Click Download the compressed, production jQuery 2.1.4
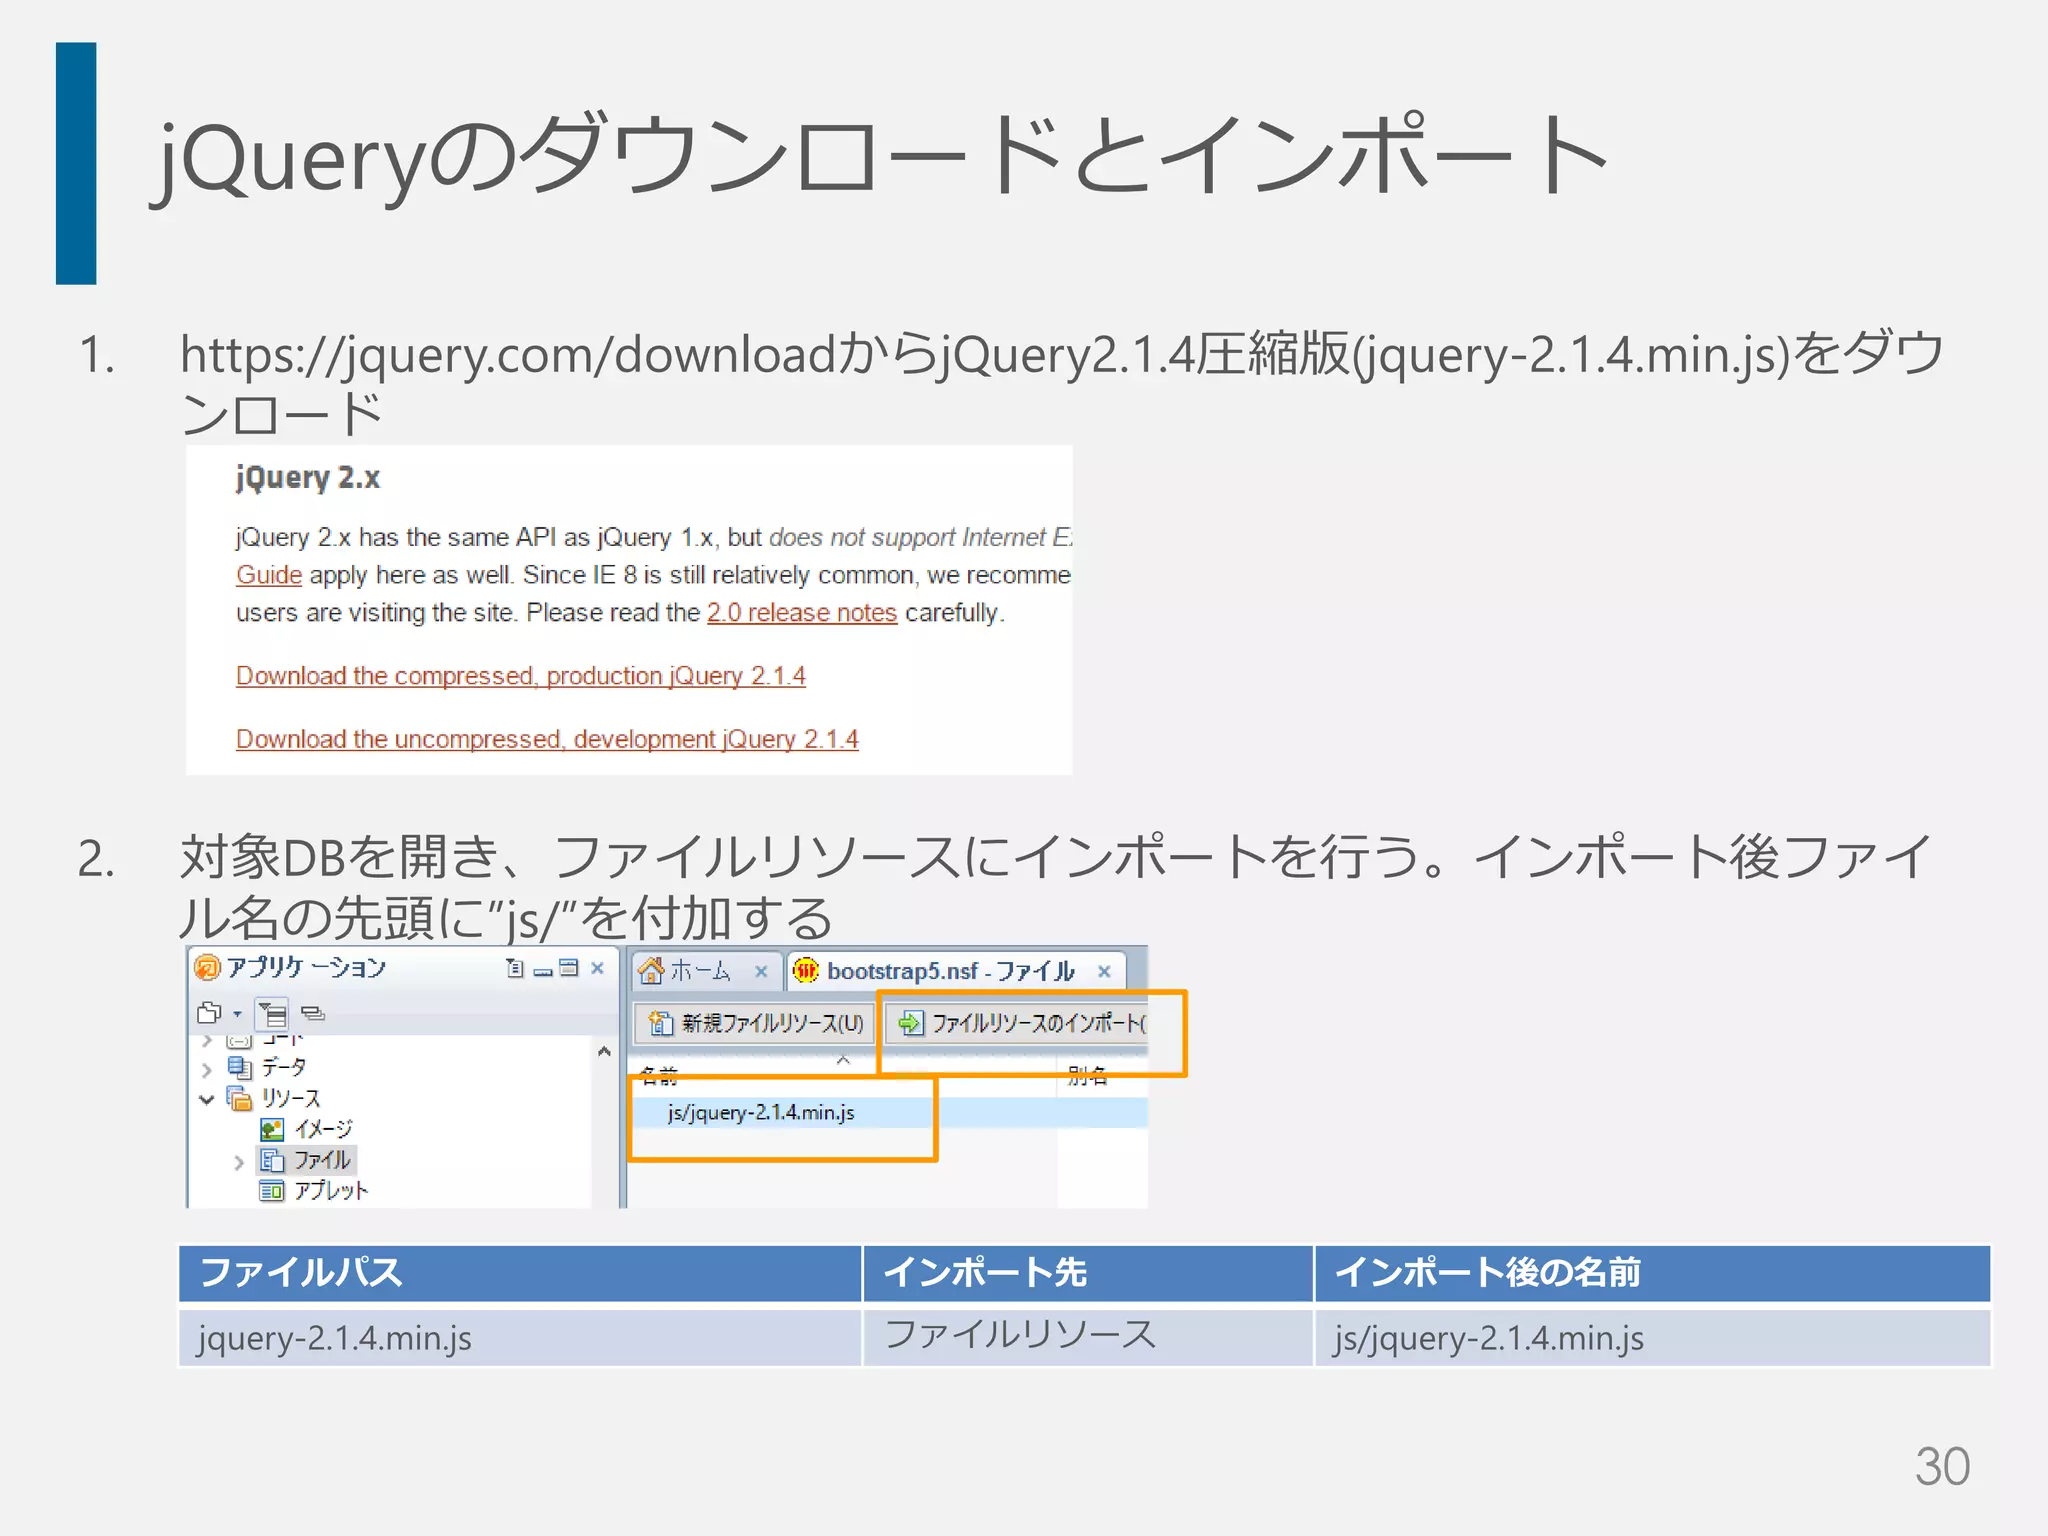The width and height of the screenshot is (2048, 1536). [521, 676]
